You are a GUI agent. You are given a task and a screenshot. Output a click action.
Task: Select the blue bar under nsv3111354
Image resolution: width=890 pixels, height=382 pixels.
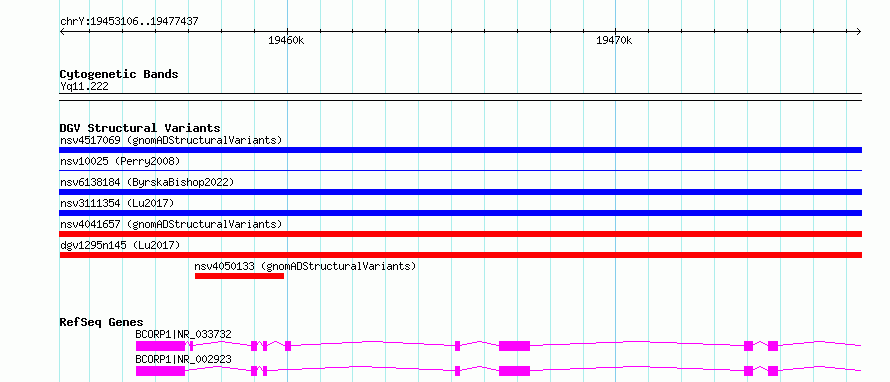(460, 213)
